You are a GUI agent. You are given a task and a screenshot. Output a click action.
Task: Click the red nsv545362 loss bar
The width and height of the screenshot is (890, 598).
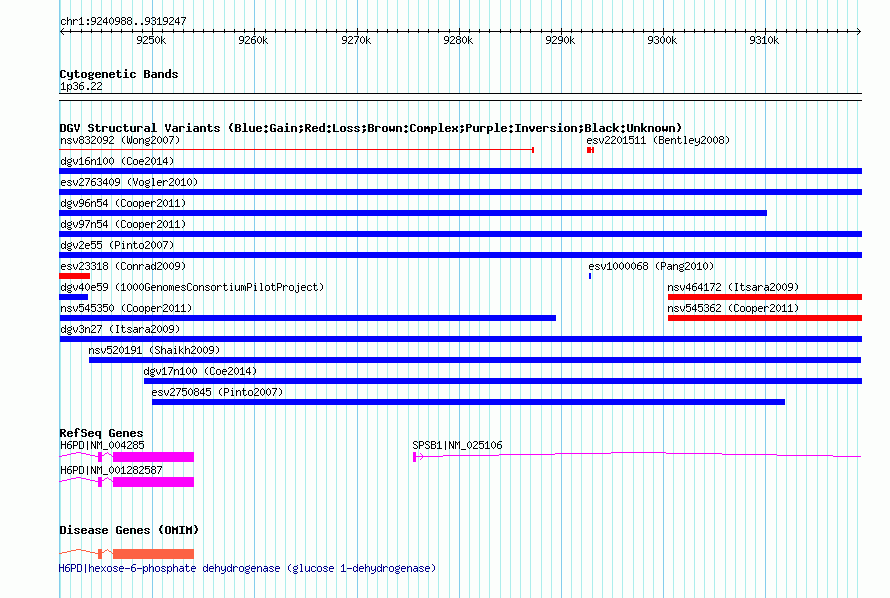765,318
